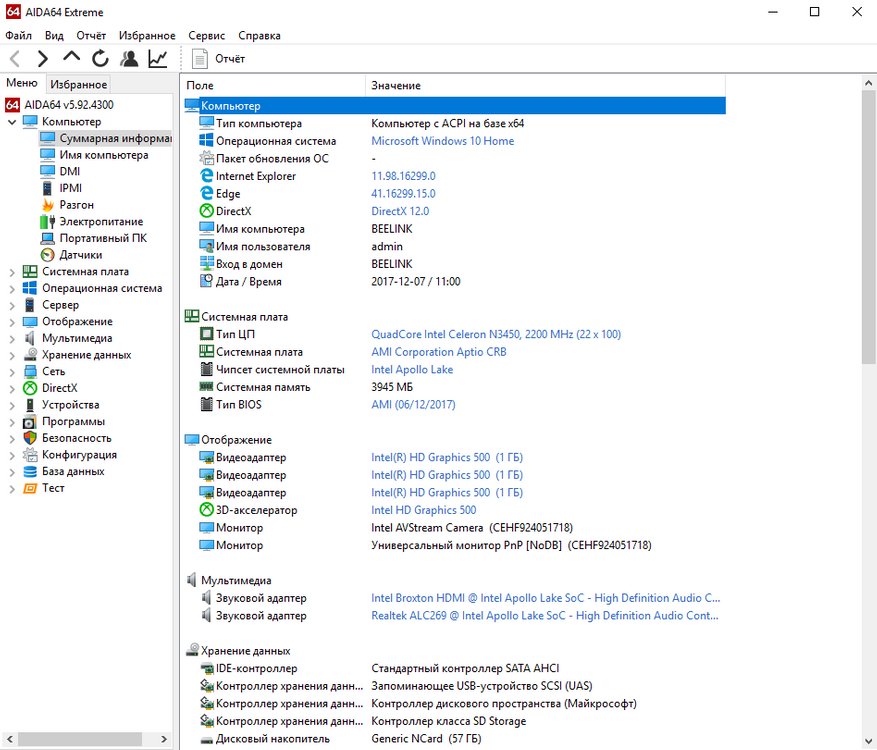Viewport: 877px width, 750px height.
Task: Open Realtek ALC269 audio adapter link
Action: 545,616
